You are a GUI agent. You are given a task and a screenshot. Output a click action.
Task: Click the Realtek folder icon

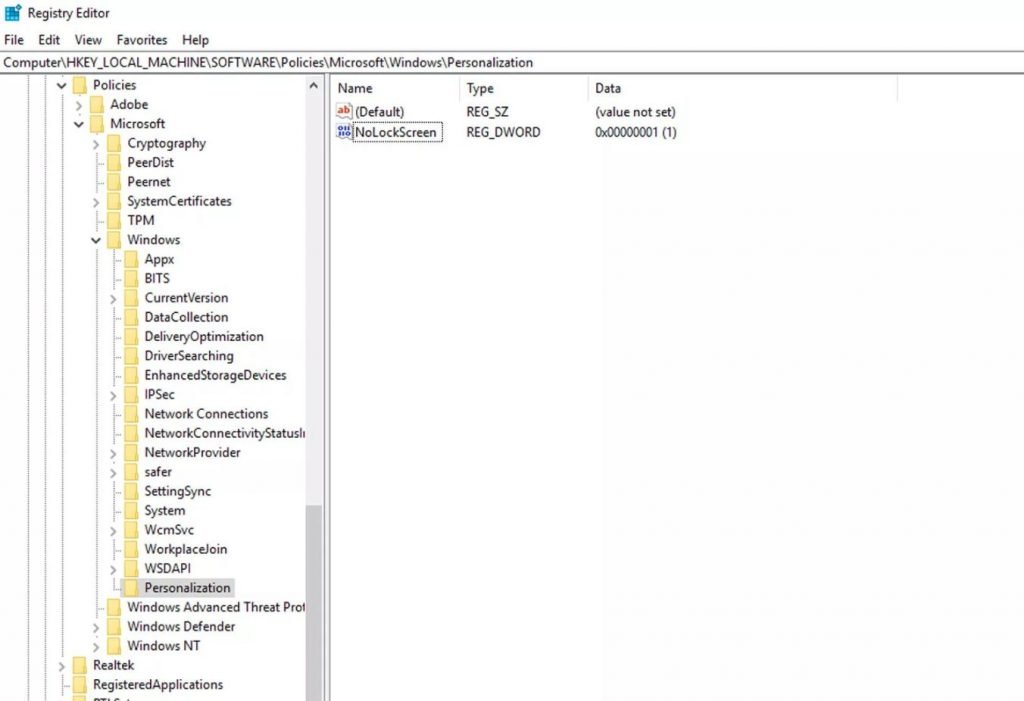(80, 666)
